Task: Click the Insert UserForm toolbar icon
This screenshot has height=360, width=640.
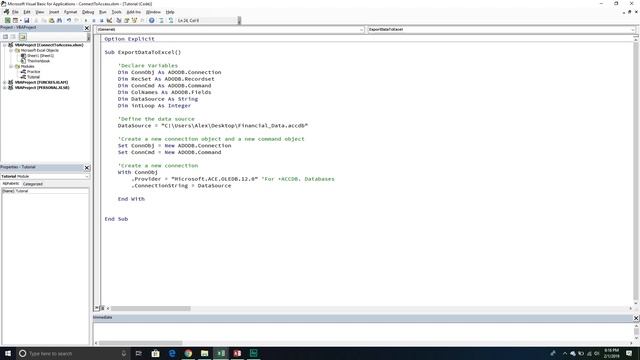Action: 15,20
